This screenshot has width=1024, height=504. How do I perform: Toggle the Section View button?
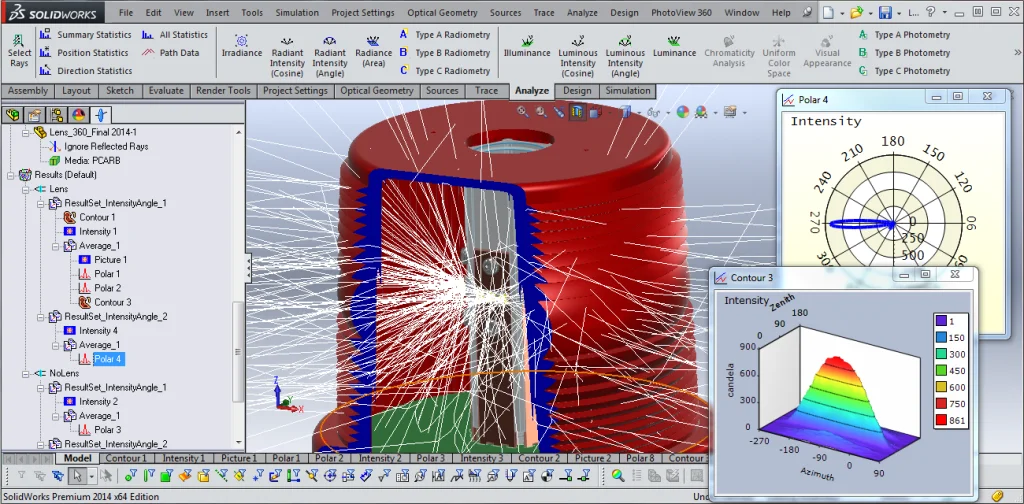pos(577,112)
